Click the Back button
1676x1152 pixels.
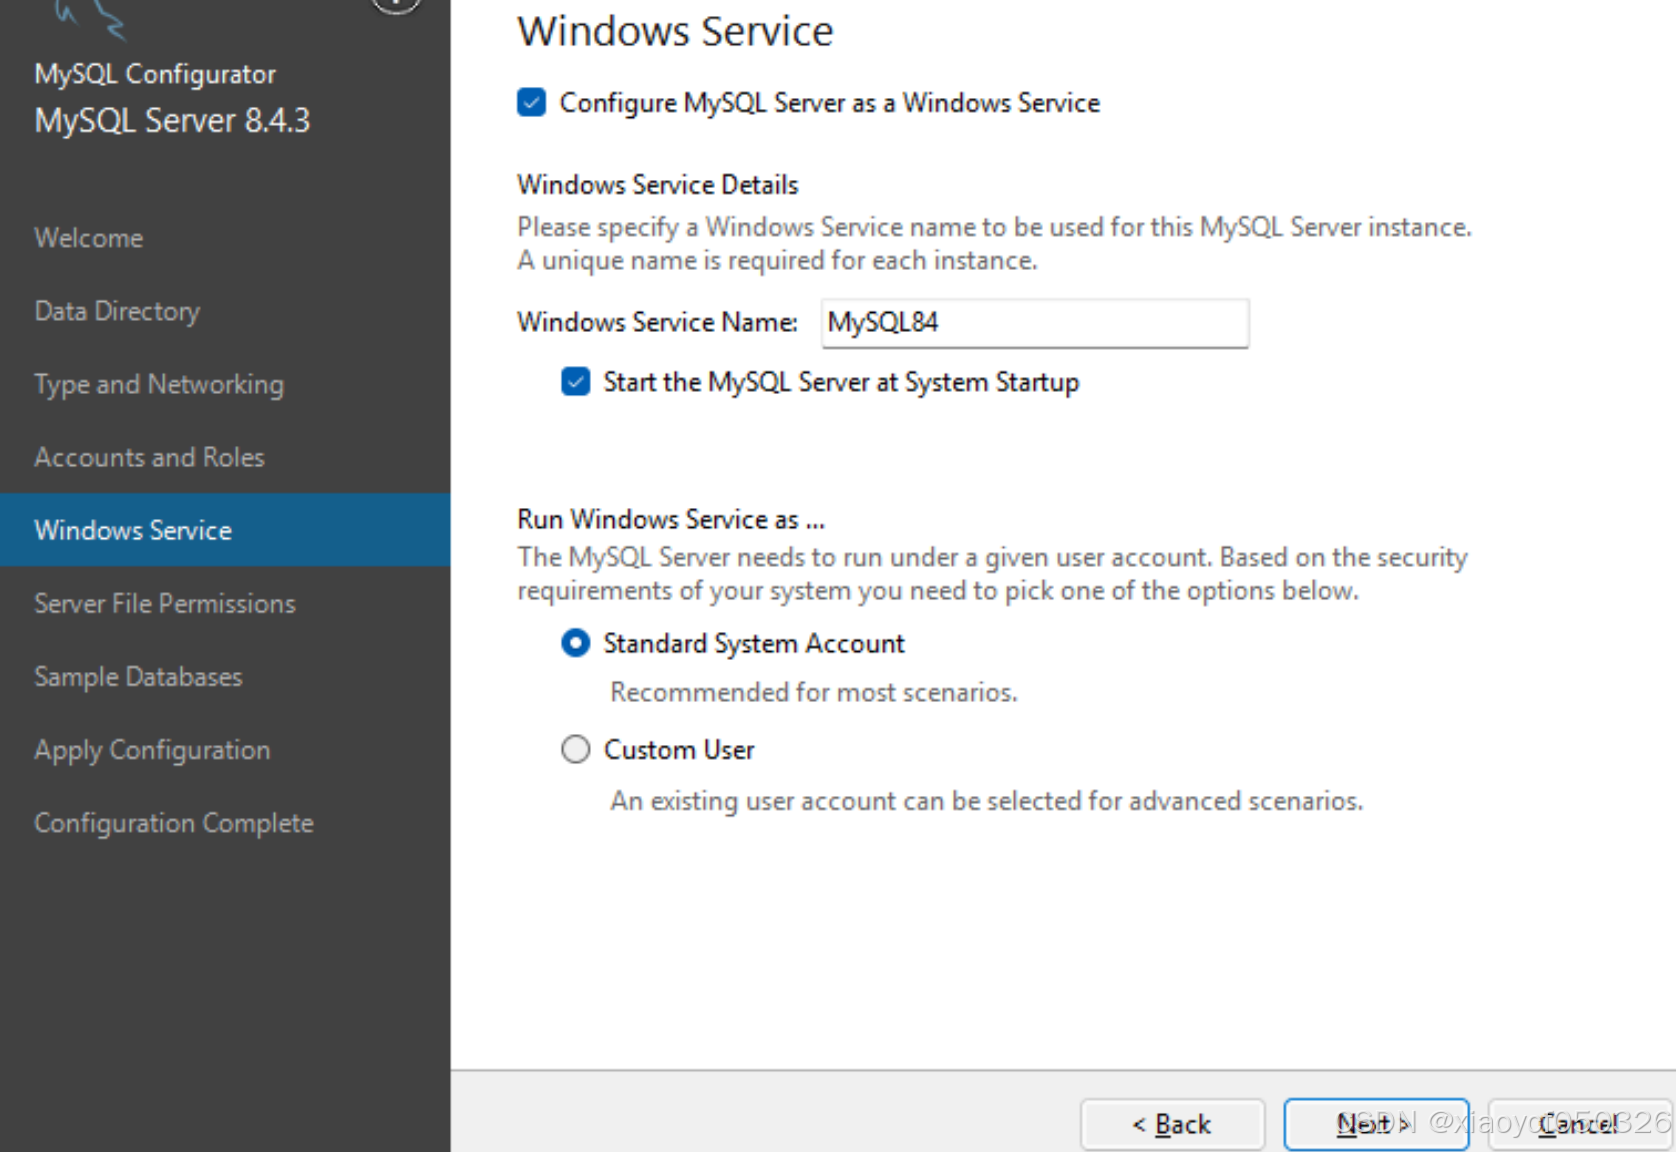[x=1172, y=1125]
